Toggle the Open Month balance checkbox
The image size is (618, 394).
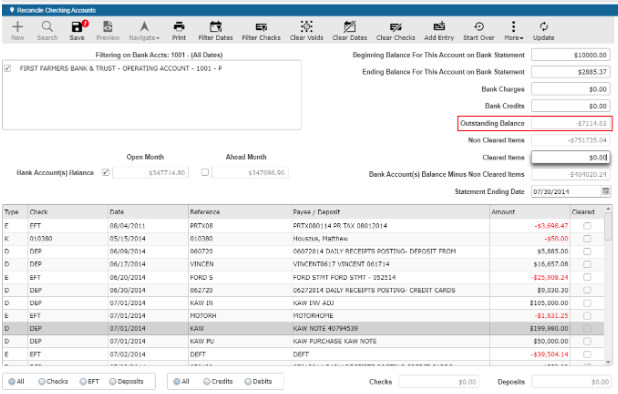(x=105, y=172)
